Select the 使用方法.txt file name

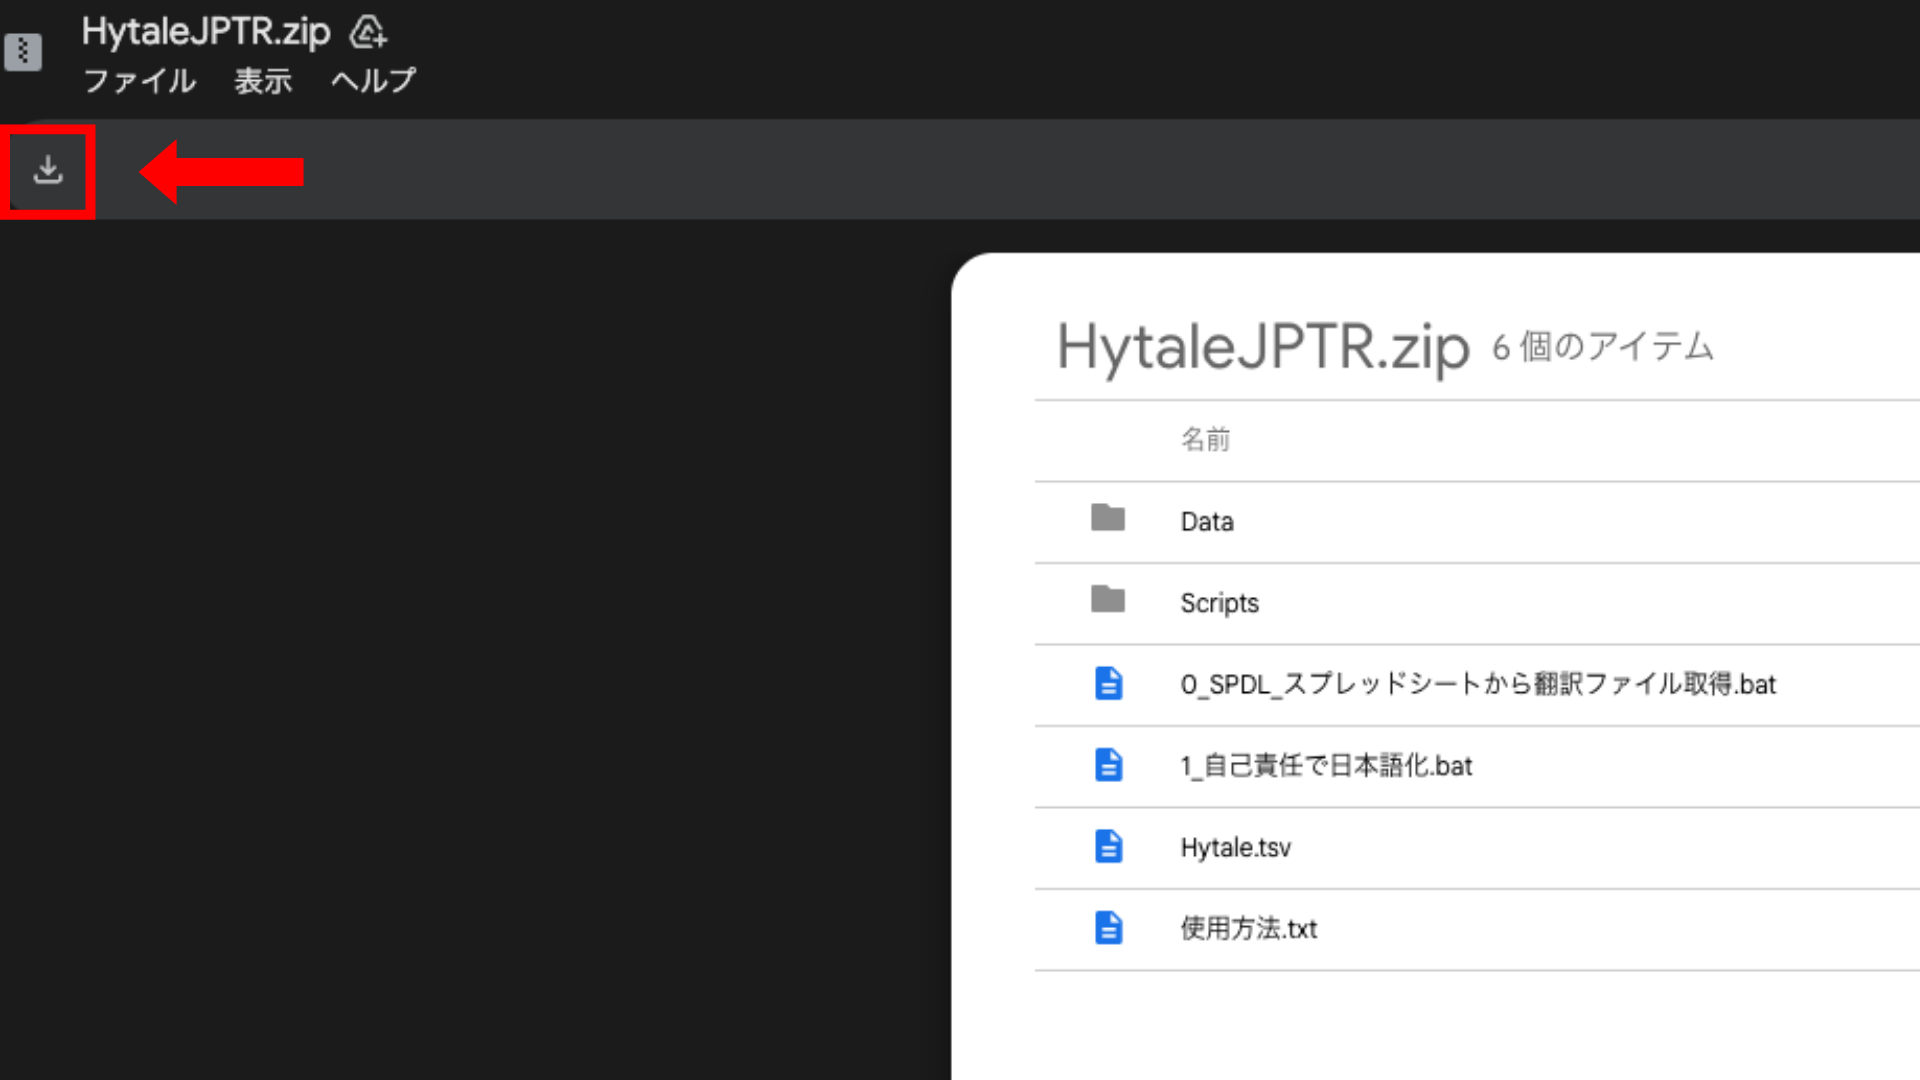coord(1248,929)
